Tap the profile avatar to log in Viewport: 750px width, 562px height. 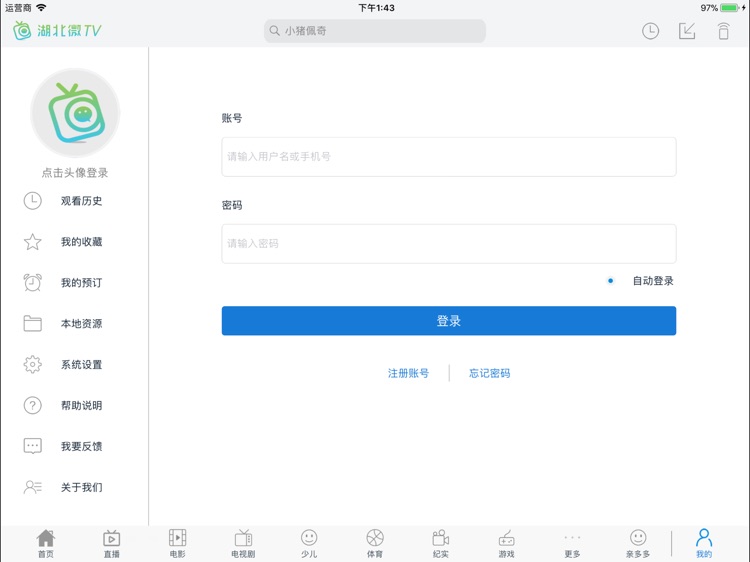(x=75, y=113)
